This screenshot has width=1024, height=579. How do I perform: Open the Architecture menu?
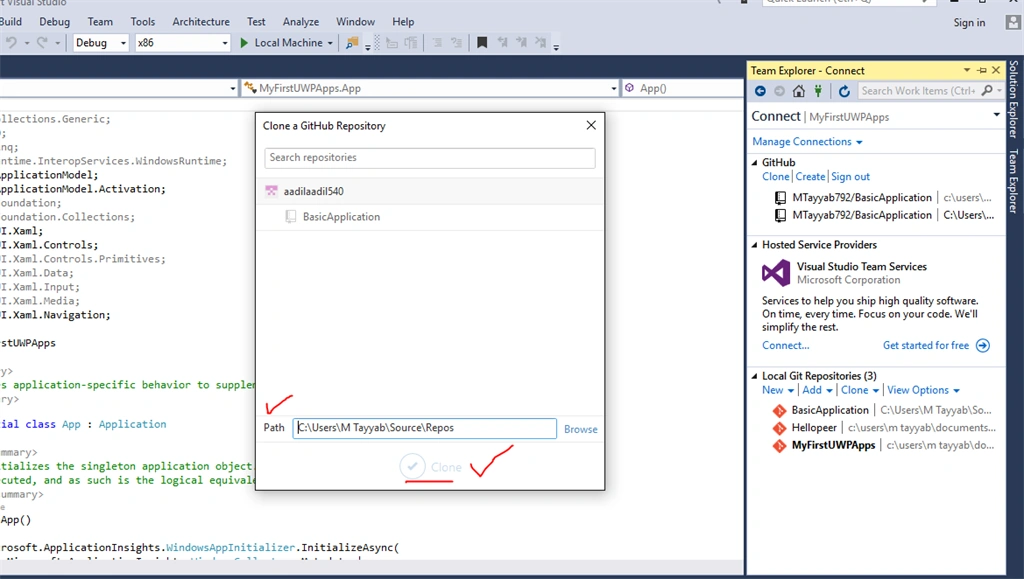(x=200, y=22)
